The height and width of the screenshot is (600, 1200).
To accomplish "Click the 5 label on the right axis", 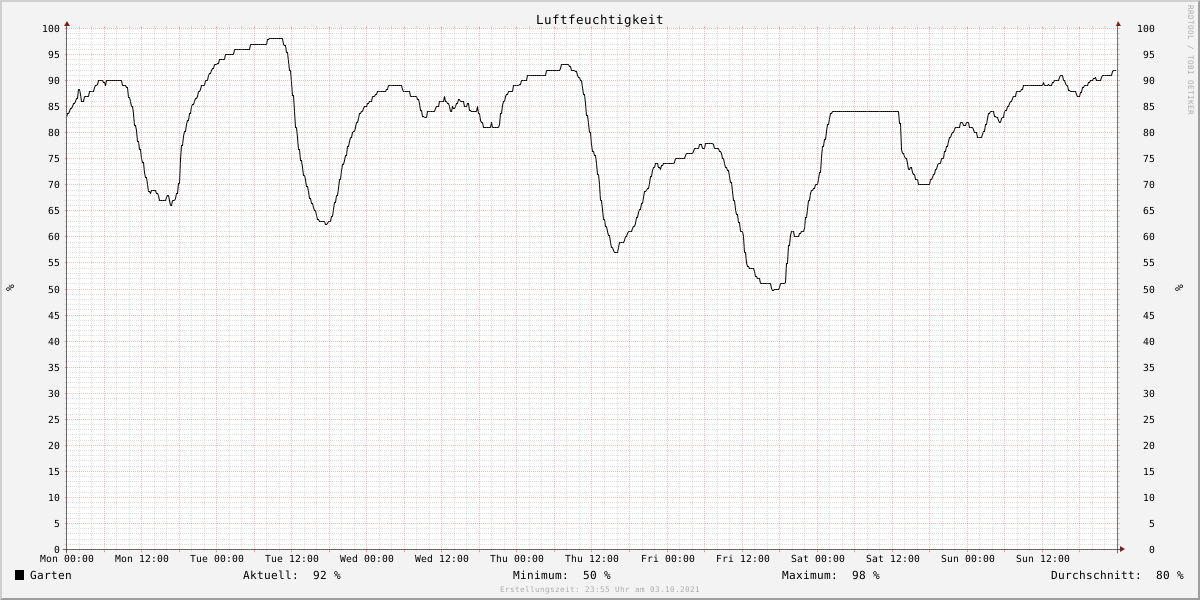I will (1152, 523).
